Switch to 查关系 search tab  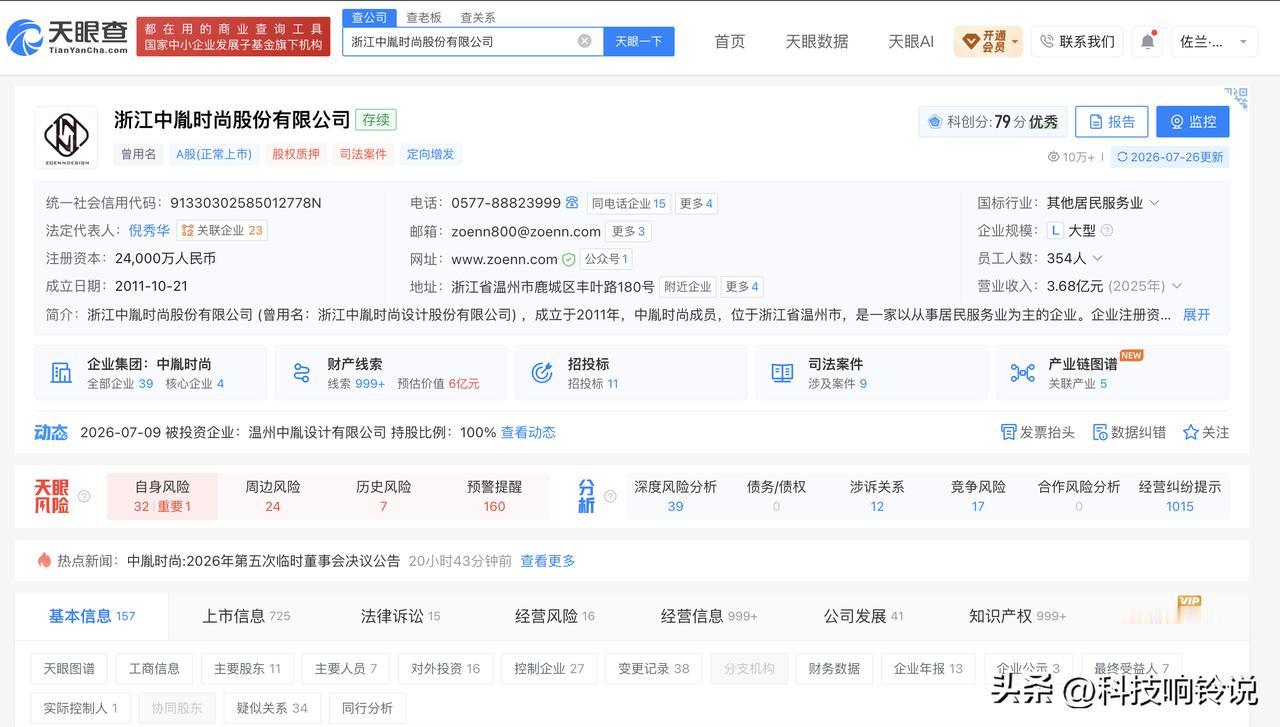tap(478, 18)
